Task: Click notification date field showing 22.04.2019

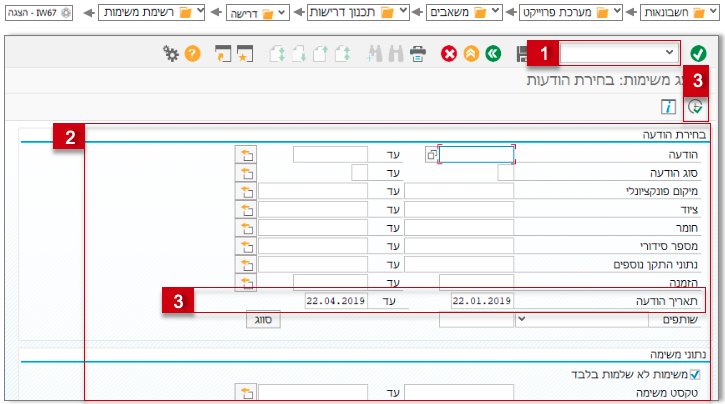Action: (x=336, y=301)
